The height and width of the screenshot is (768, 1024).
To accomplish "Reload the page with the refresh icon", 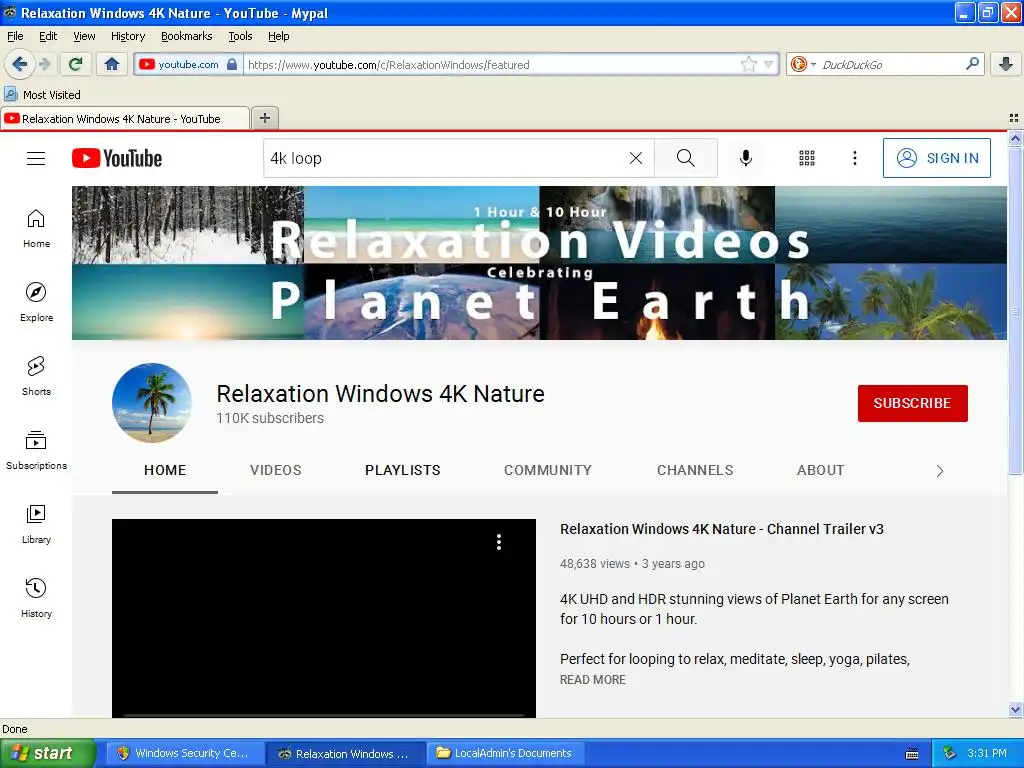I will click(75, 64).
